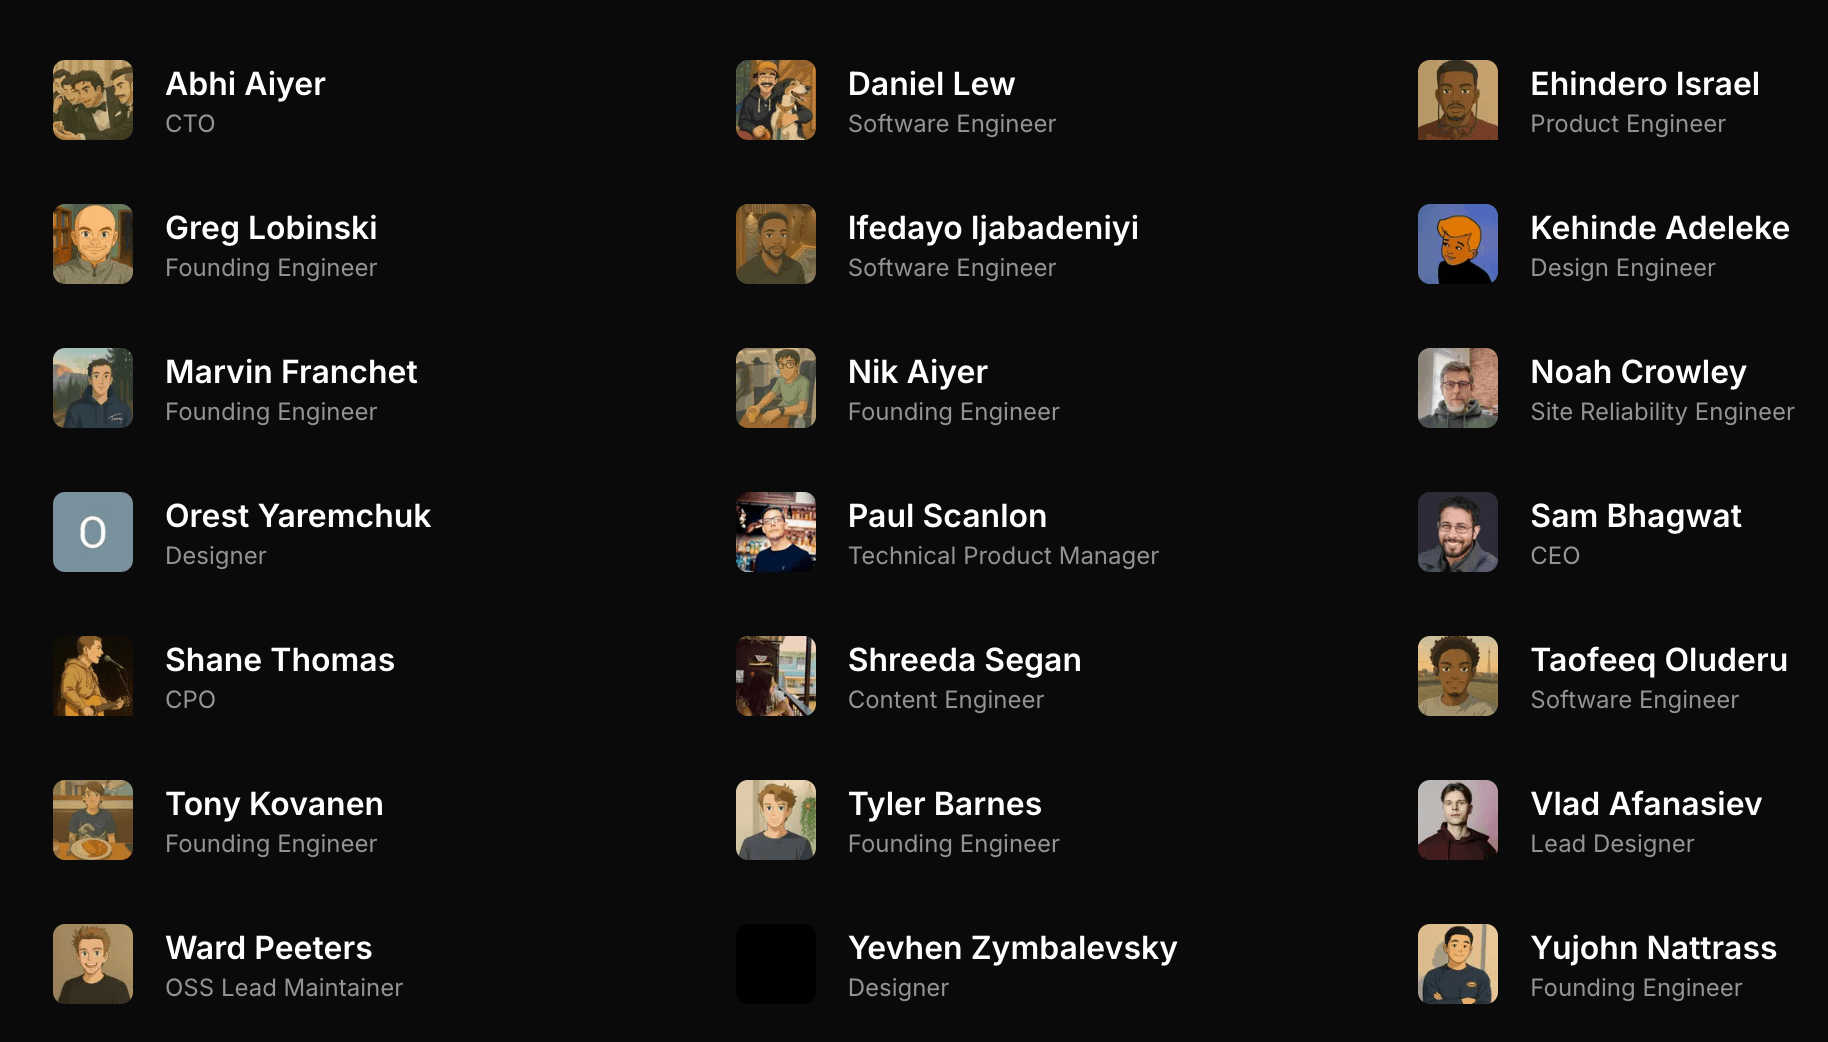Click Greg Lobinski's avatar thumbnail
Screen dimensions: 1828x1042
tap(93, 244)
